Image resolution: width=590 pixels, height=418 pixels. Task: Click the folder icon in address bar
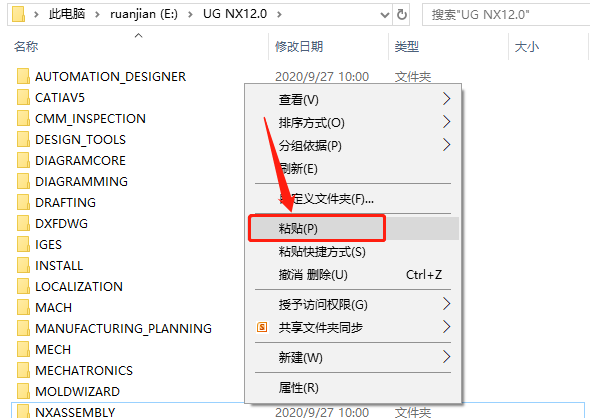(x=18, y=14)
